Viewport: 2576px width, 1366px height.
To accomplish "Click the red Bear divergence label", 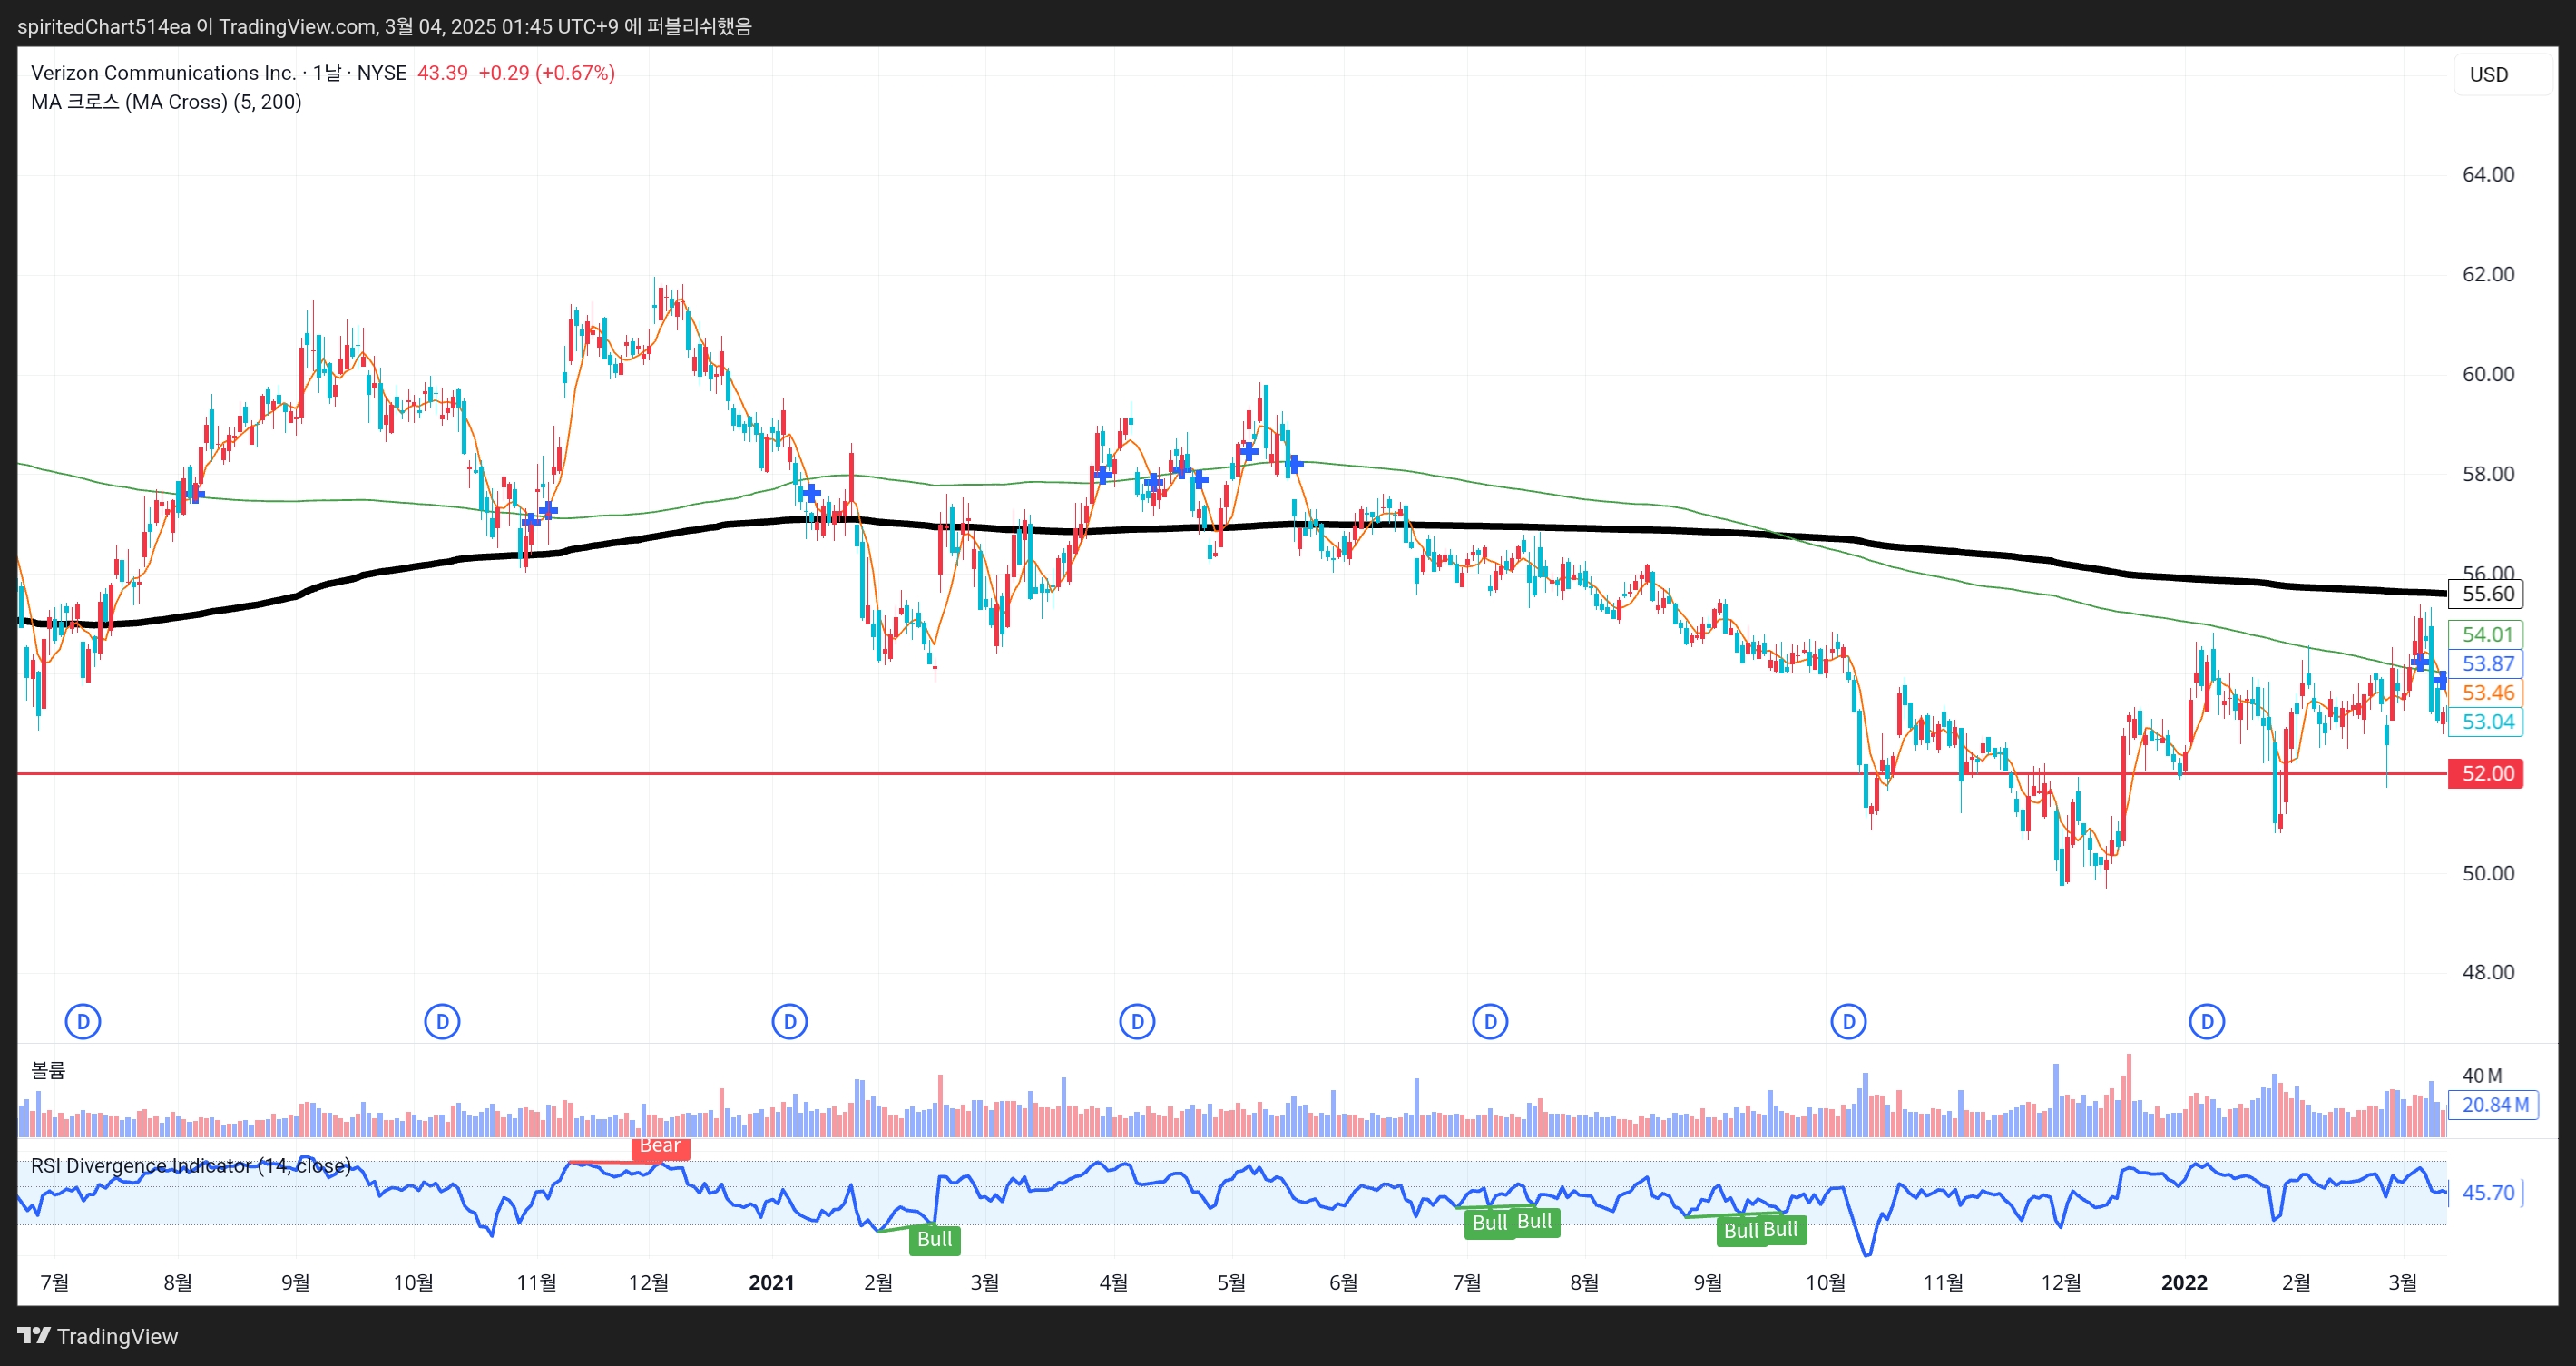I will [660, 1147].
